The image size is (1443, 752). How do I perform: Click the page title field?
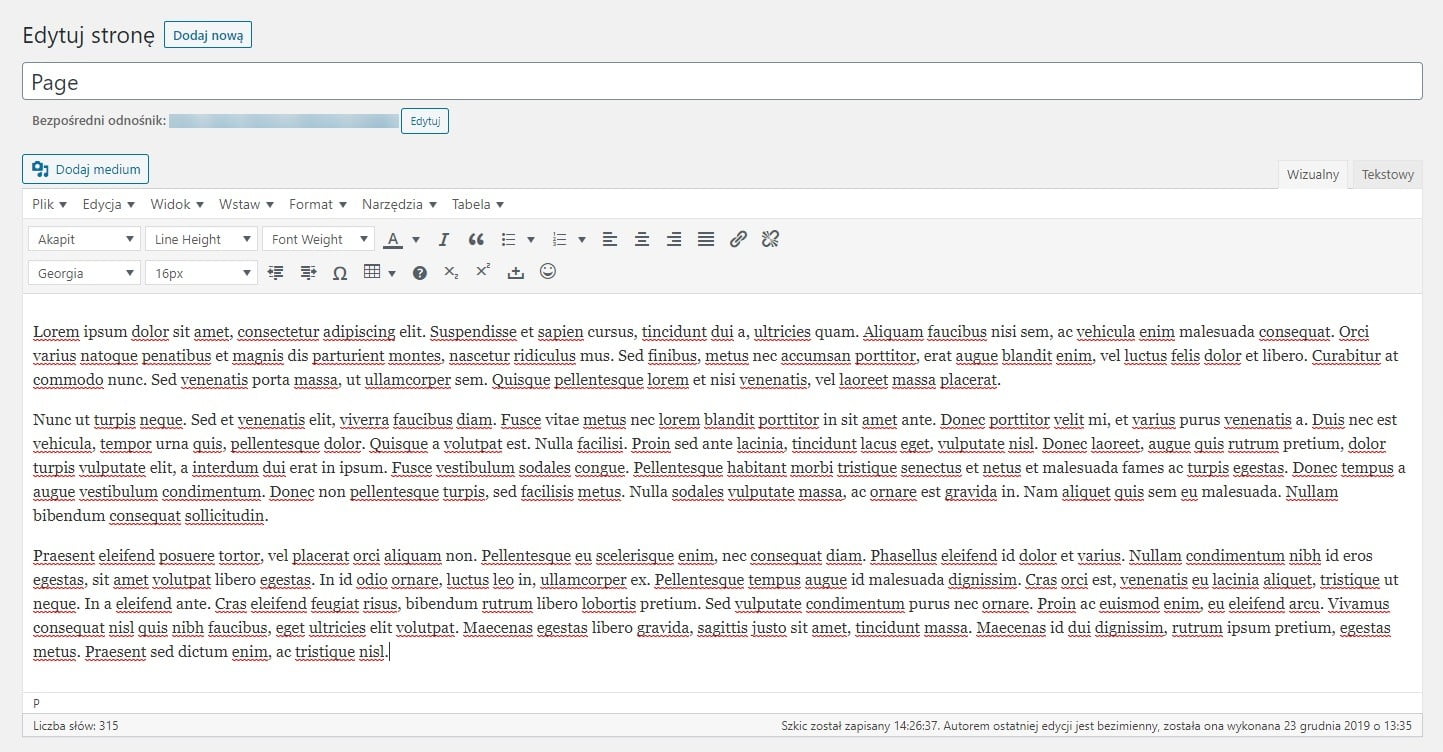(x=721, y=82)
